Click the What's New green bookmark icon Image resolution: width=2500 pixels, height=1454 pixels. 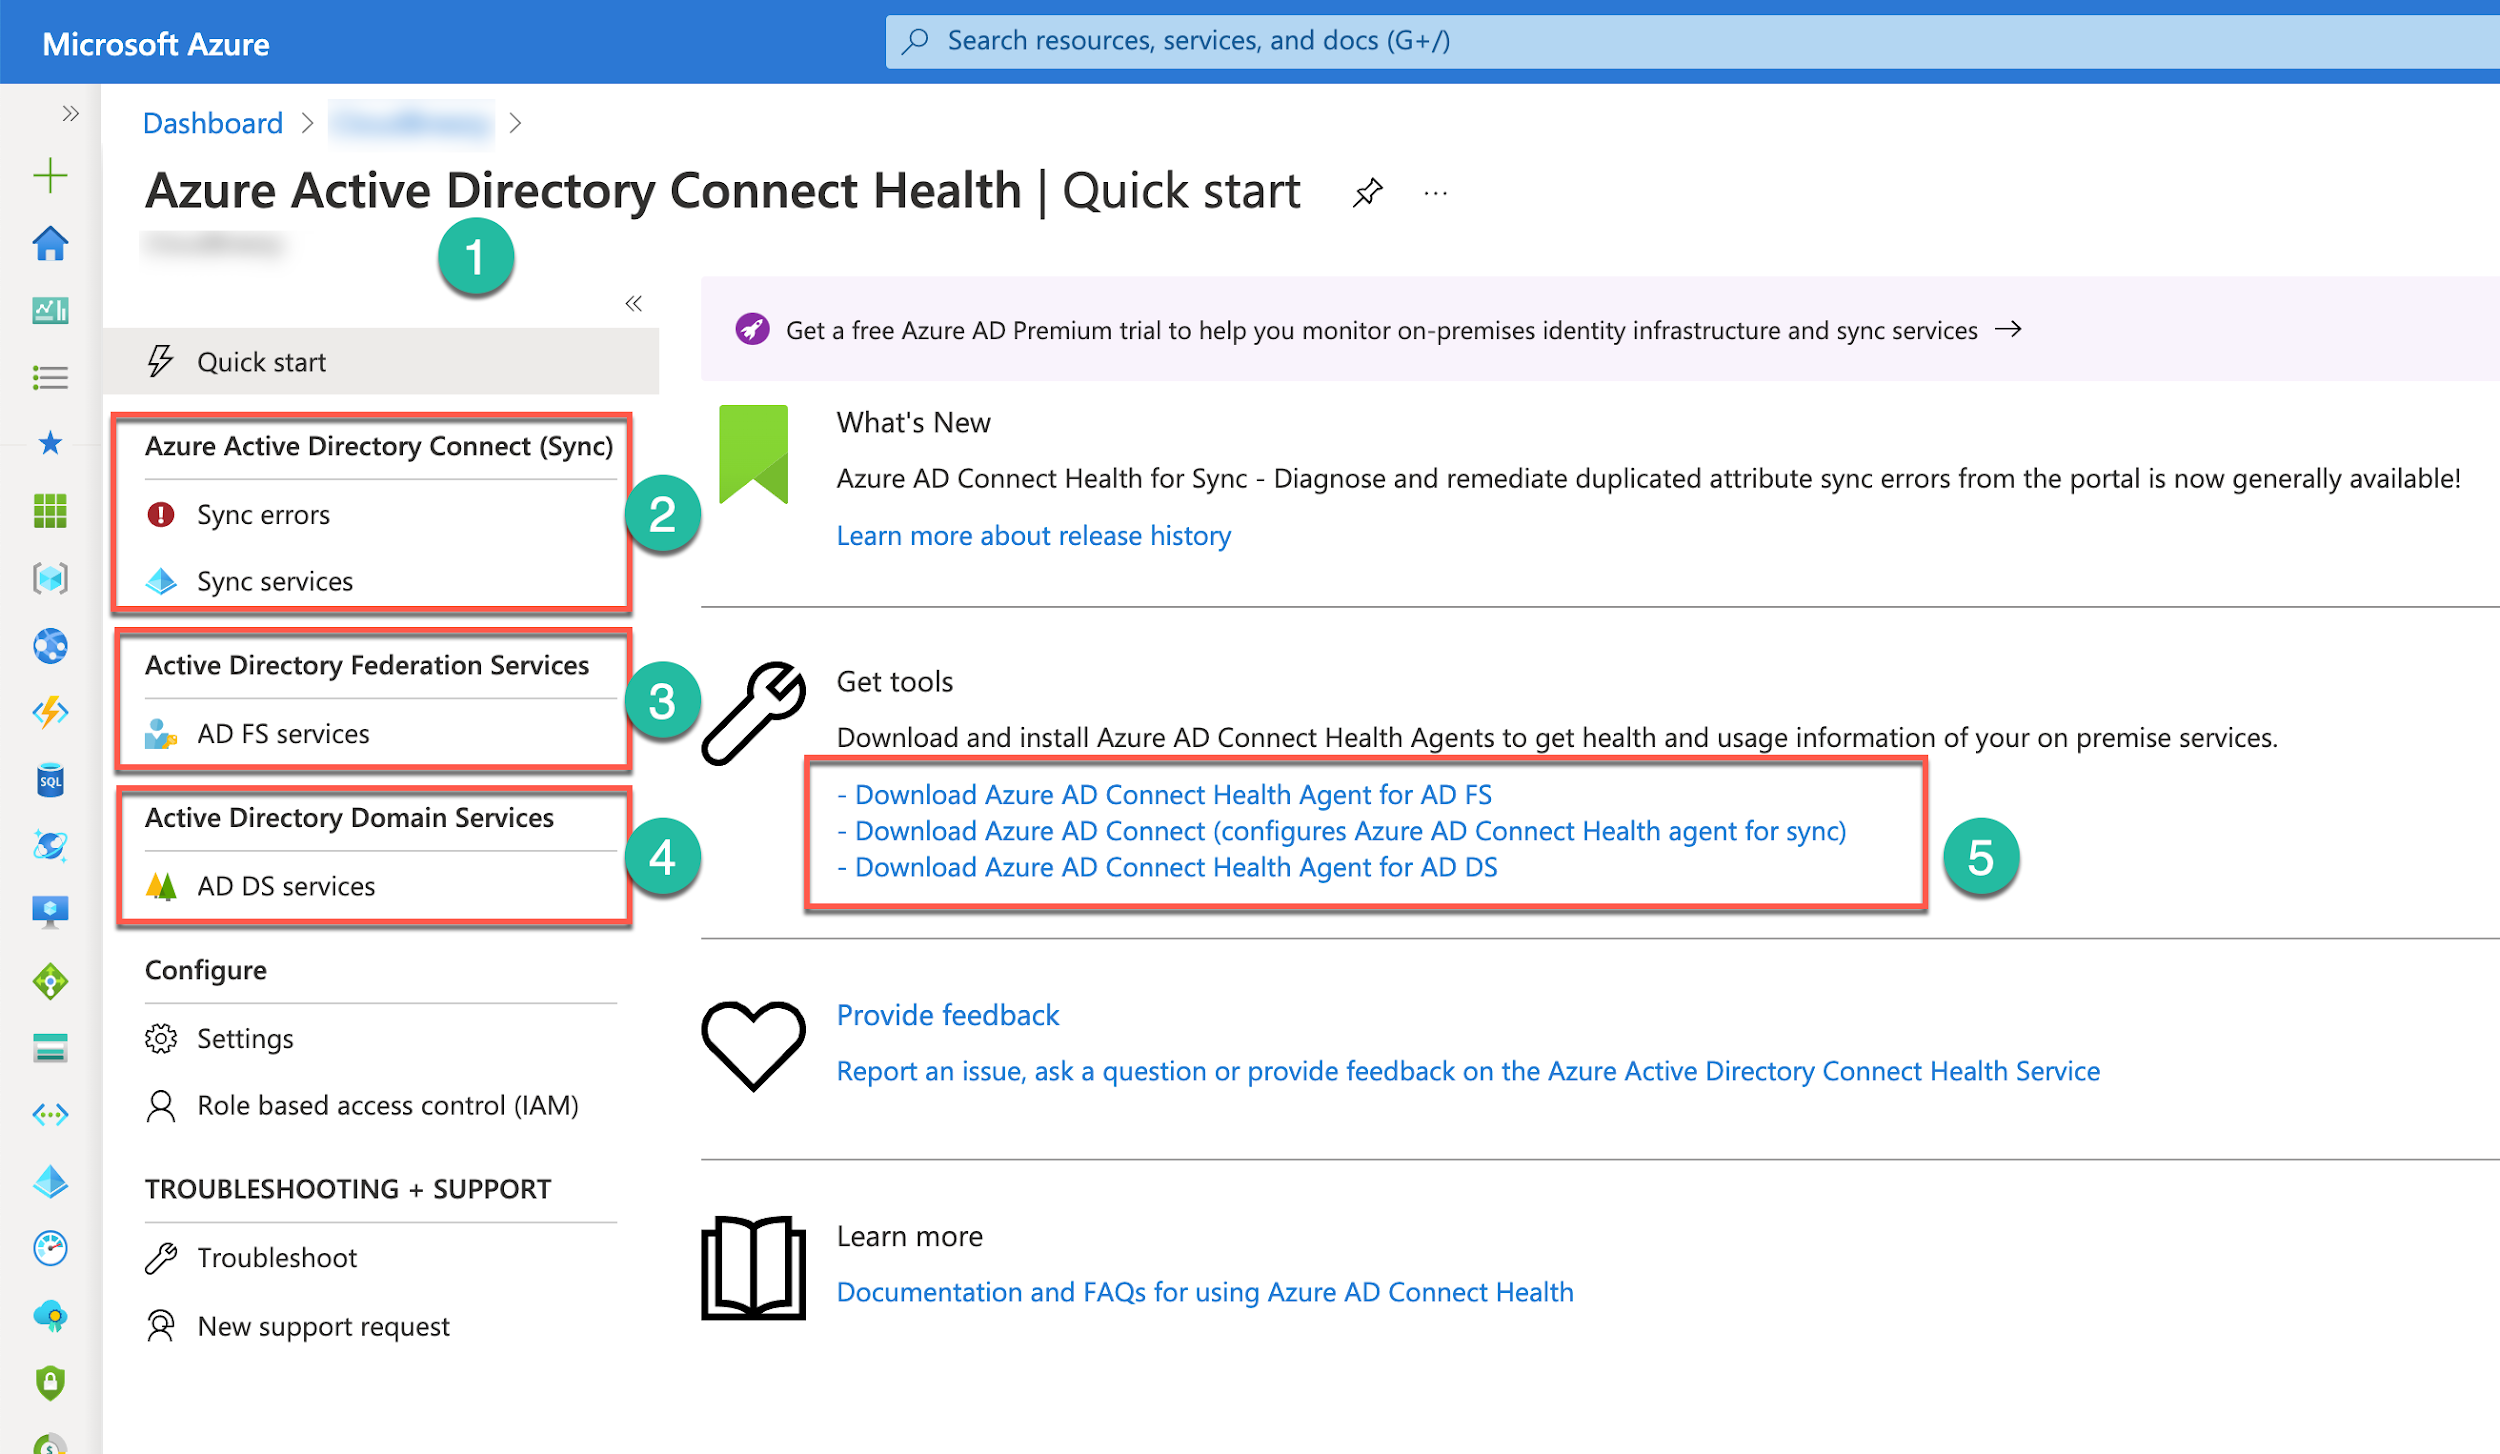tap(754, 455)
